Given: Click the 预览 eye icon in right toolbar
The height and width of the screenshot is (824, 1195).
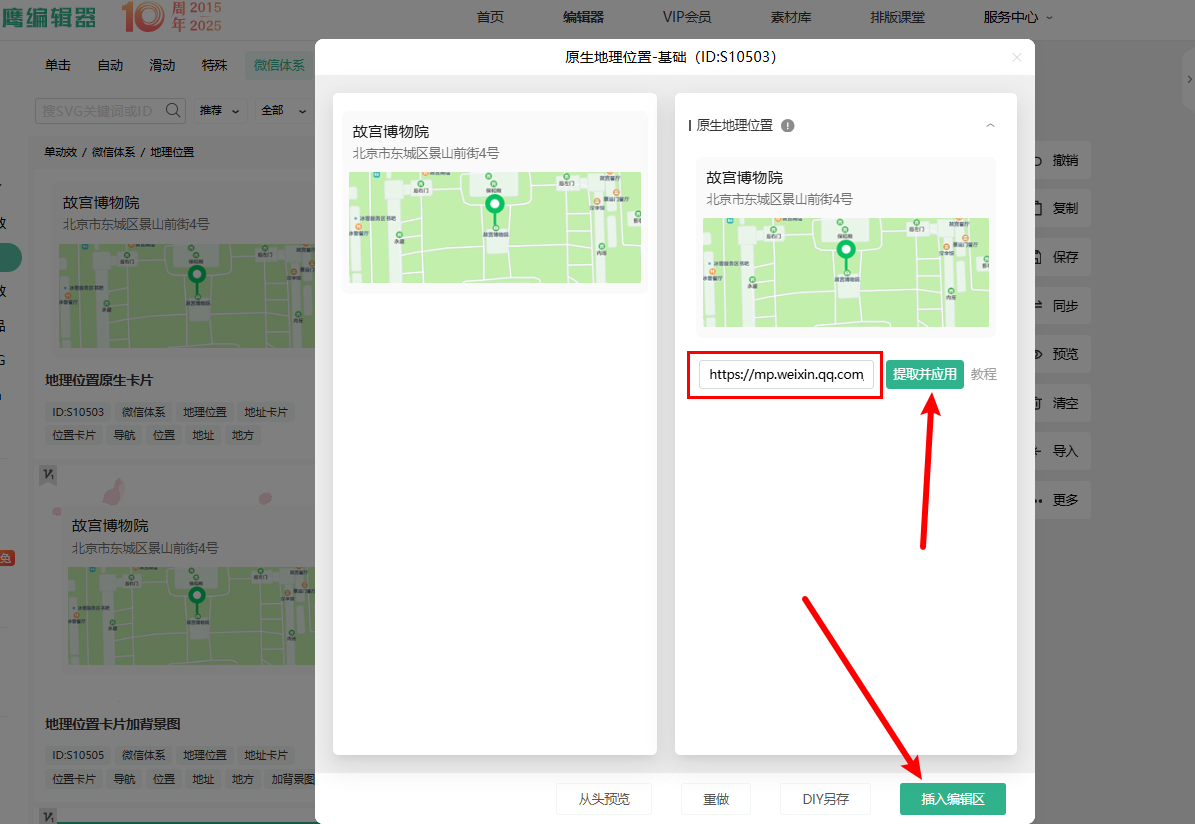Looking at the screenshot, I should point(1038,354).
